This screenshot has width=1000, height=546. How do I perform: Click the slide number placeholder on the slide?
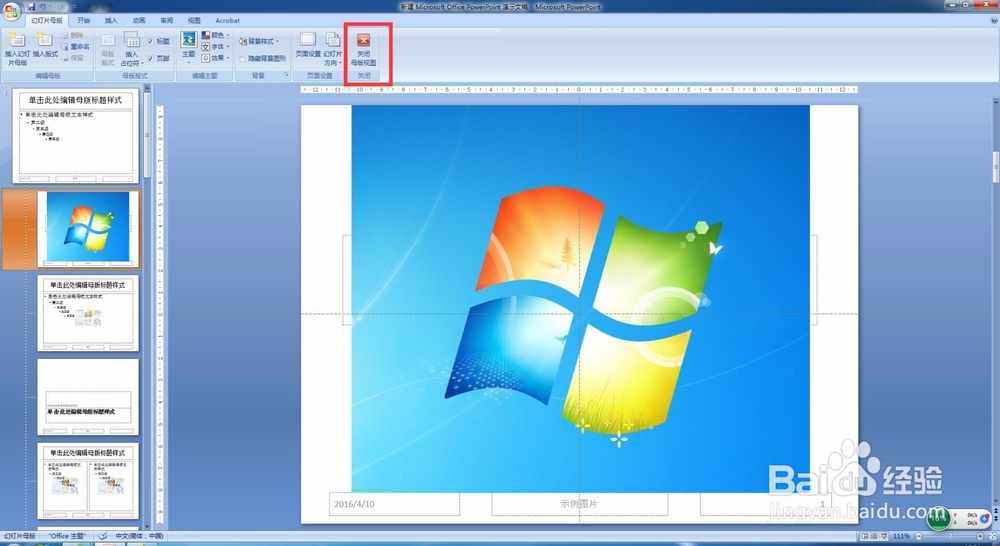(765, 504)
